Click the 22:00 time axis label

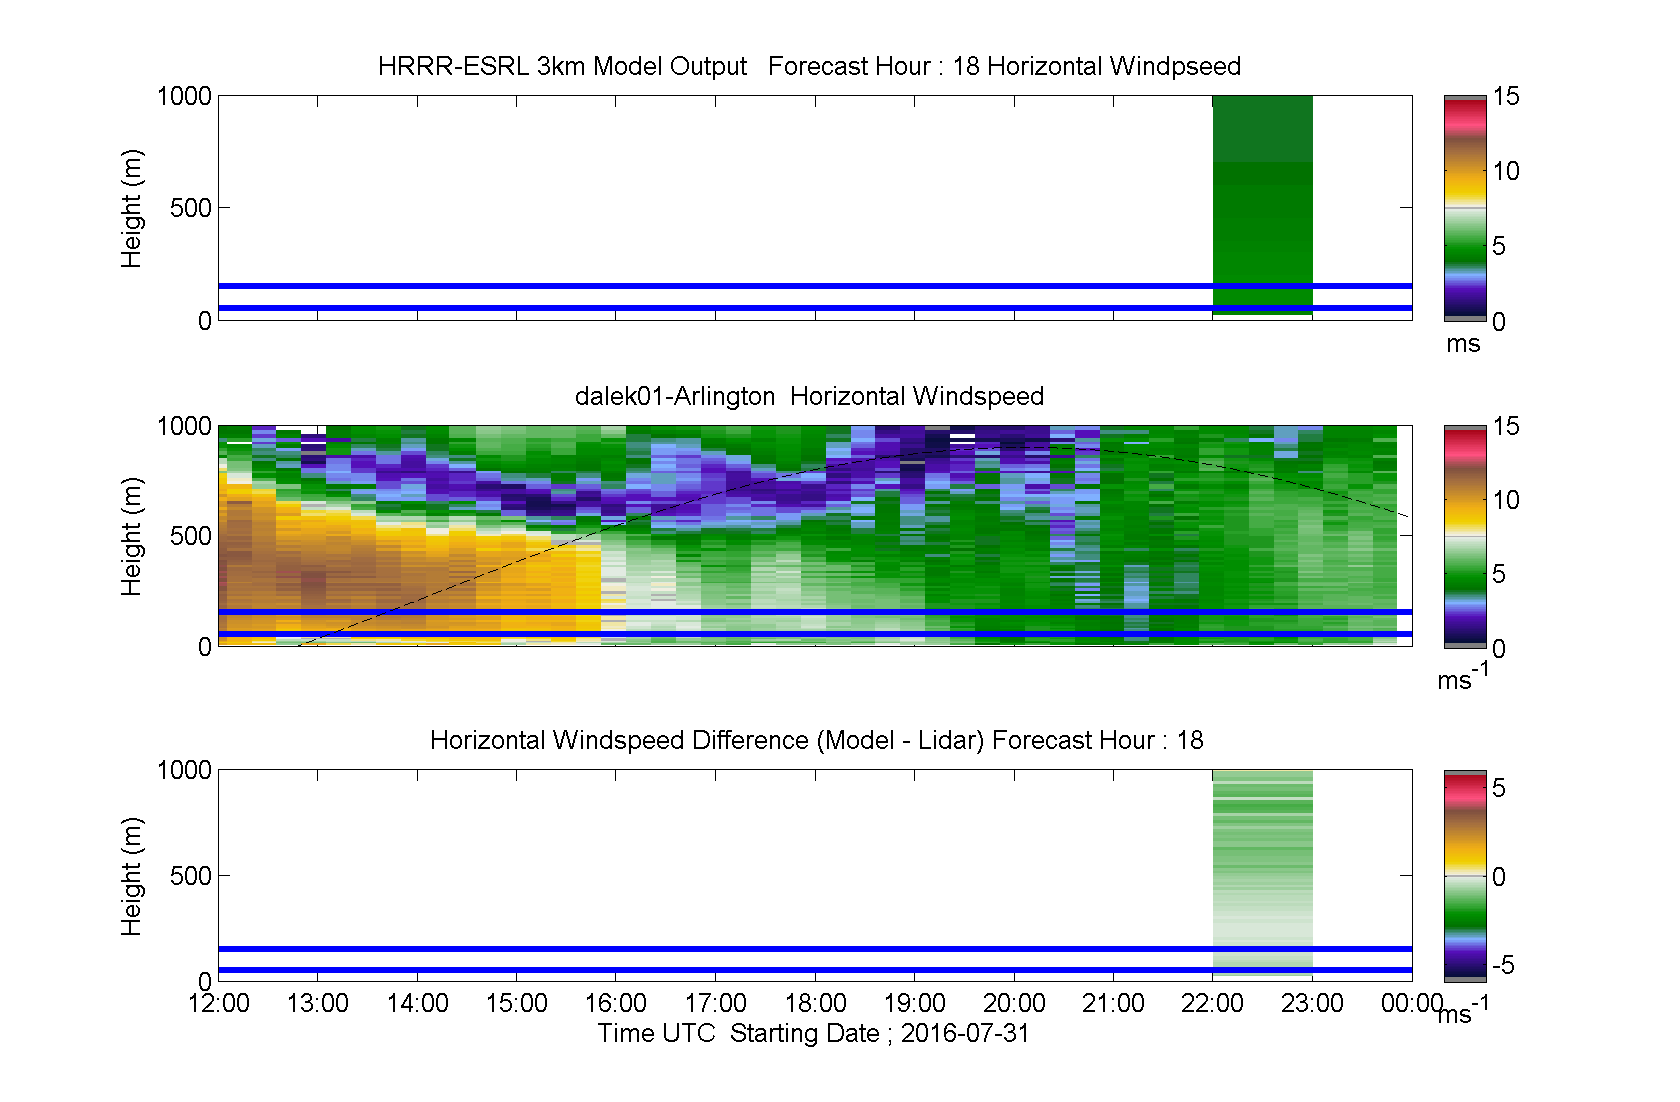click(x=1212, y=1003)
